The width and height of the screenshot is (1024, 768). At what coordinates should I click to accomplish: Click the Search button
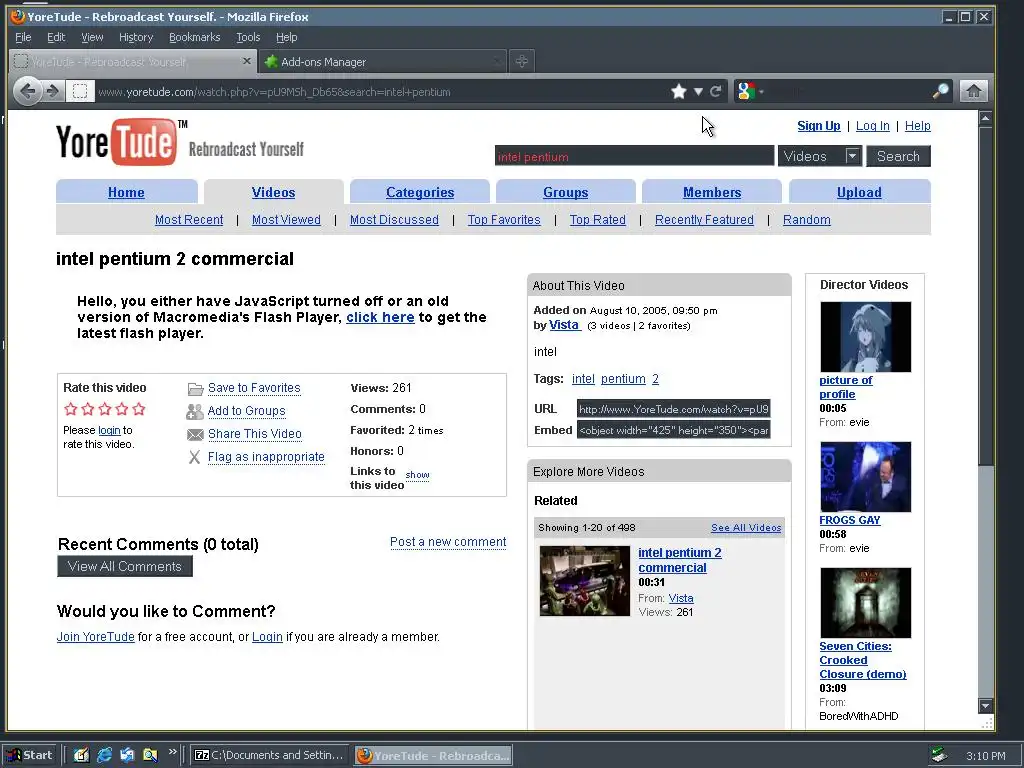pos(898,156)
